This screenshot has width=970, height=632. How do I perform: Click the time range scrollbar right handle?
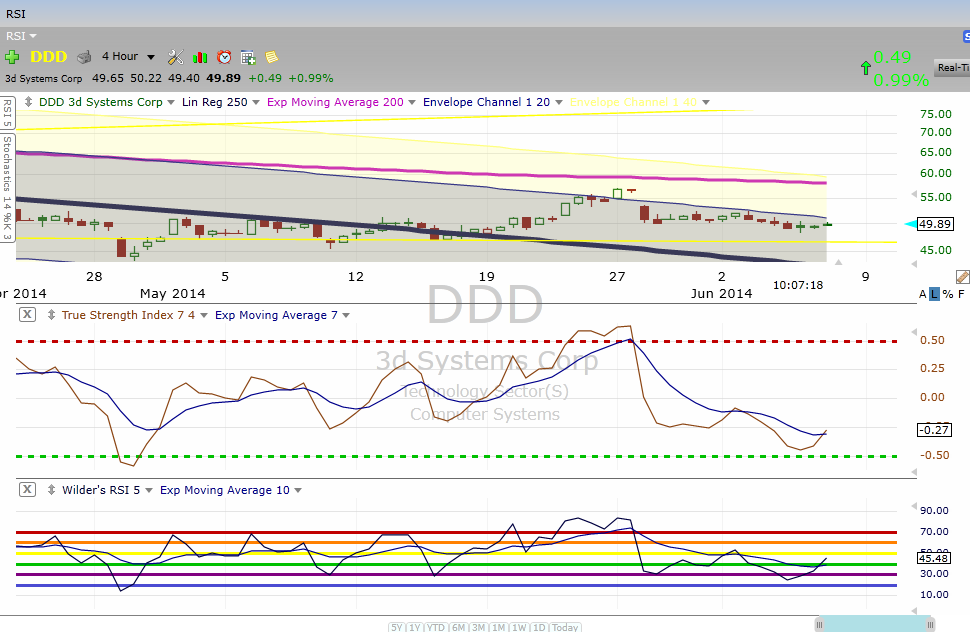coord(929,624)
